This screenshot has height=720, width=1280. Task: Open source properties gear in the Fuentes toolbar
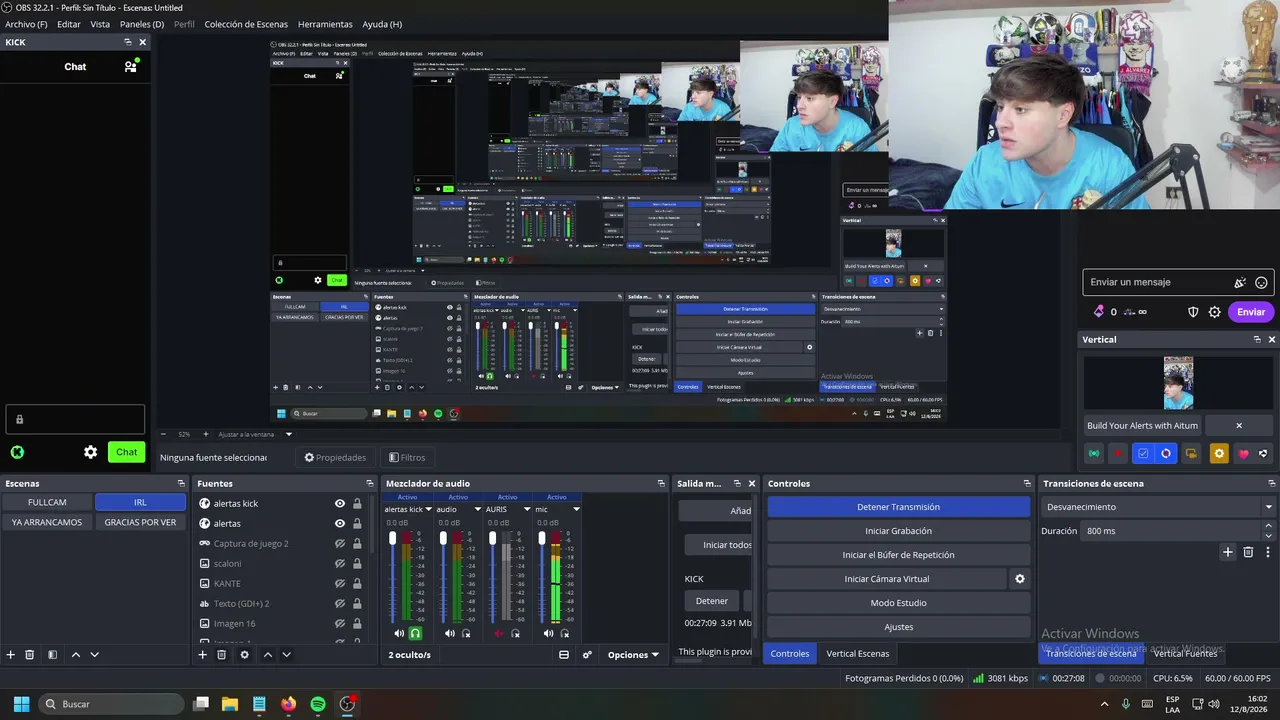[x=245, y=655]
